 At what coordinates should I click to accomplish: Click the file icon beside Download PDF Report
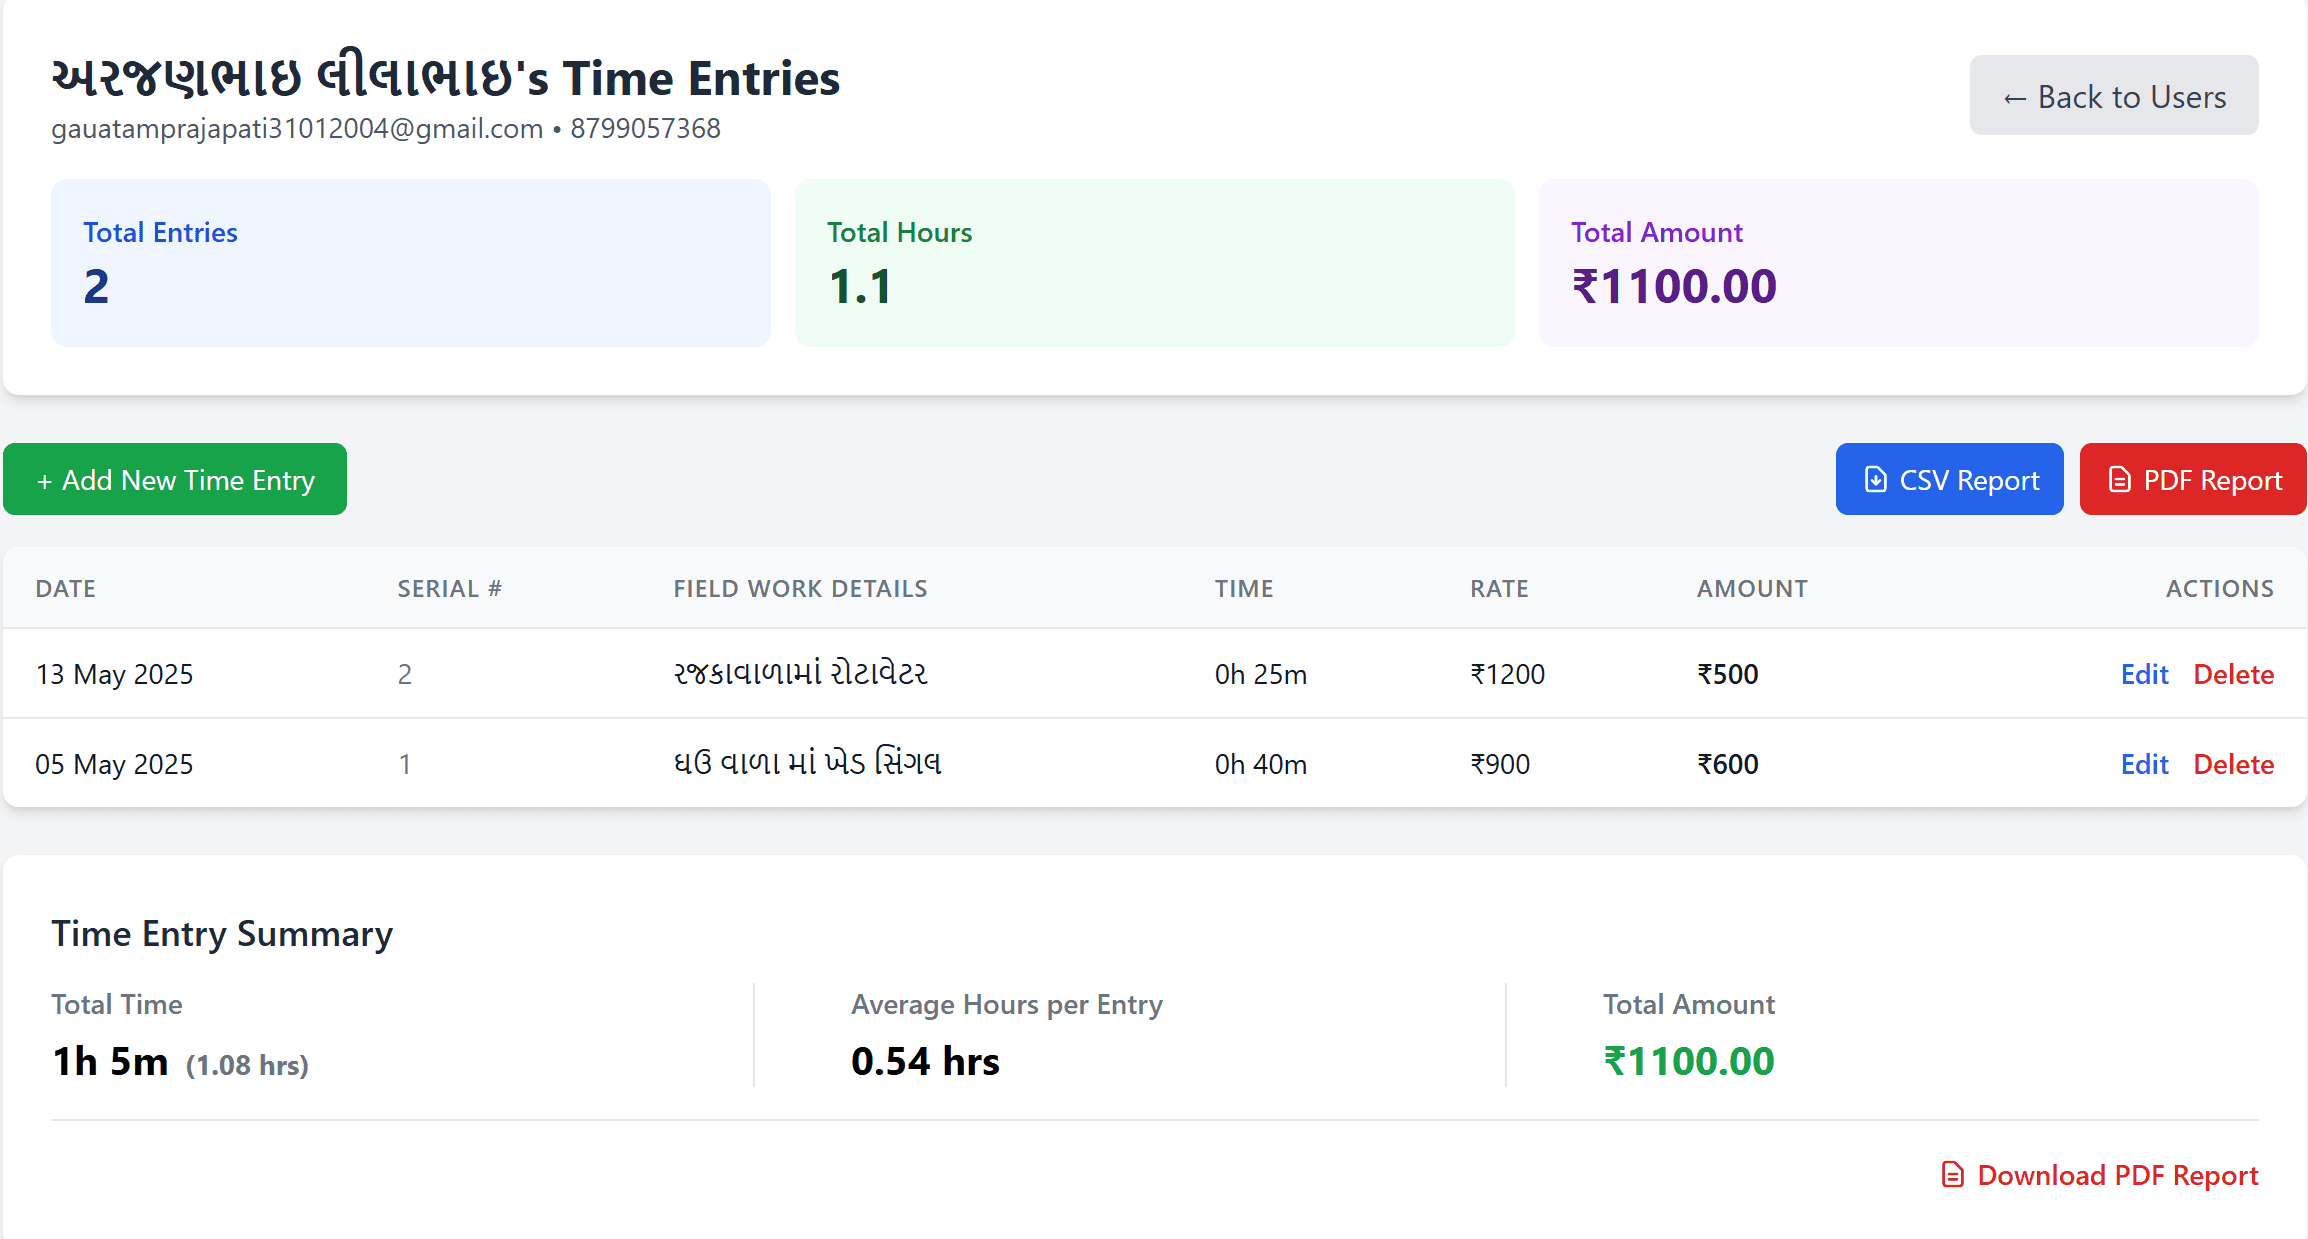[x=1951, y=1175]
